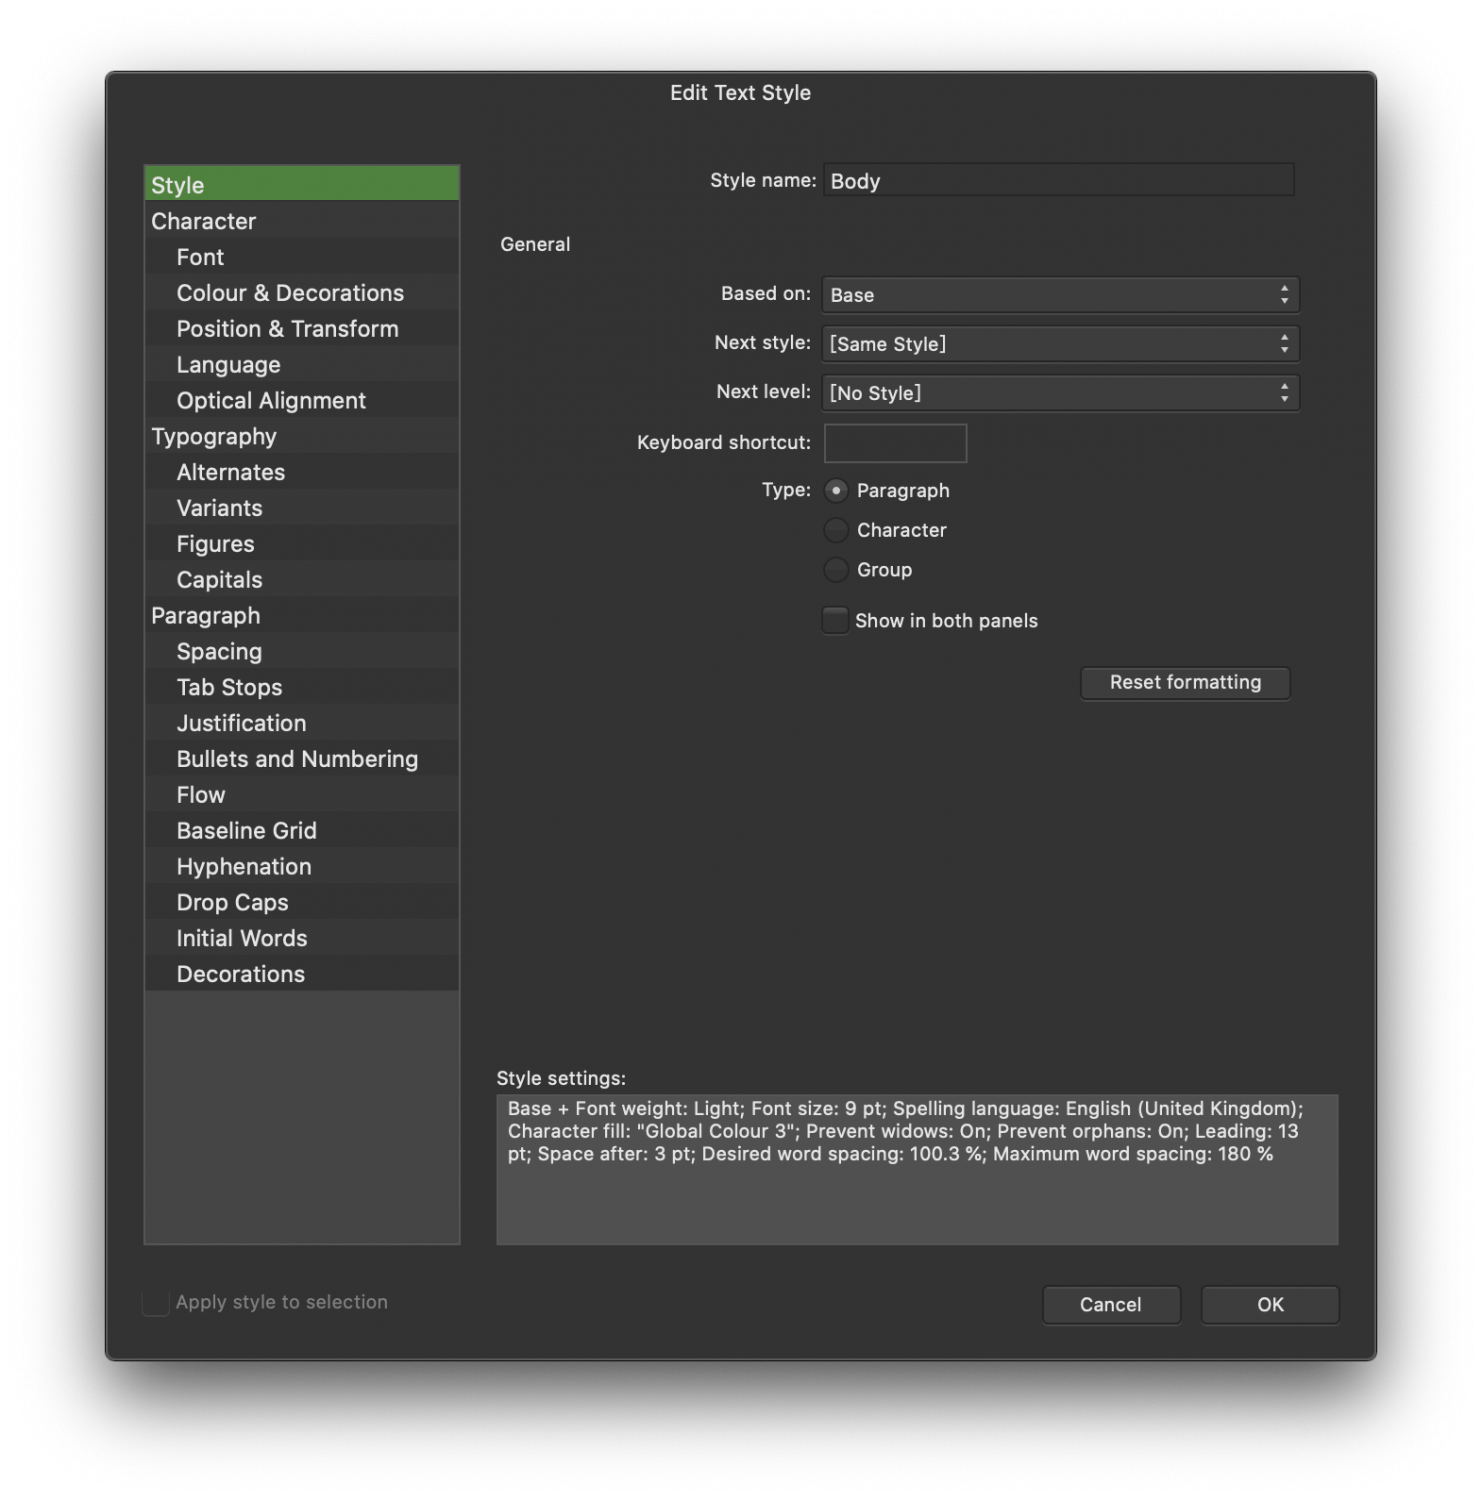1482x1500 pixels.
Task: Open the Next style dropdown
Action: pyautogui.click(x=1059, y=343)
